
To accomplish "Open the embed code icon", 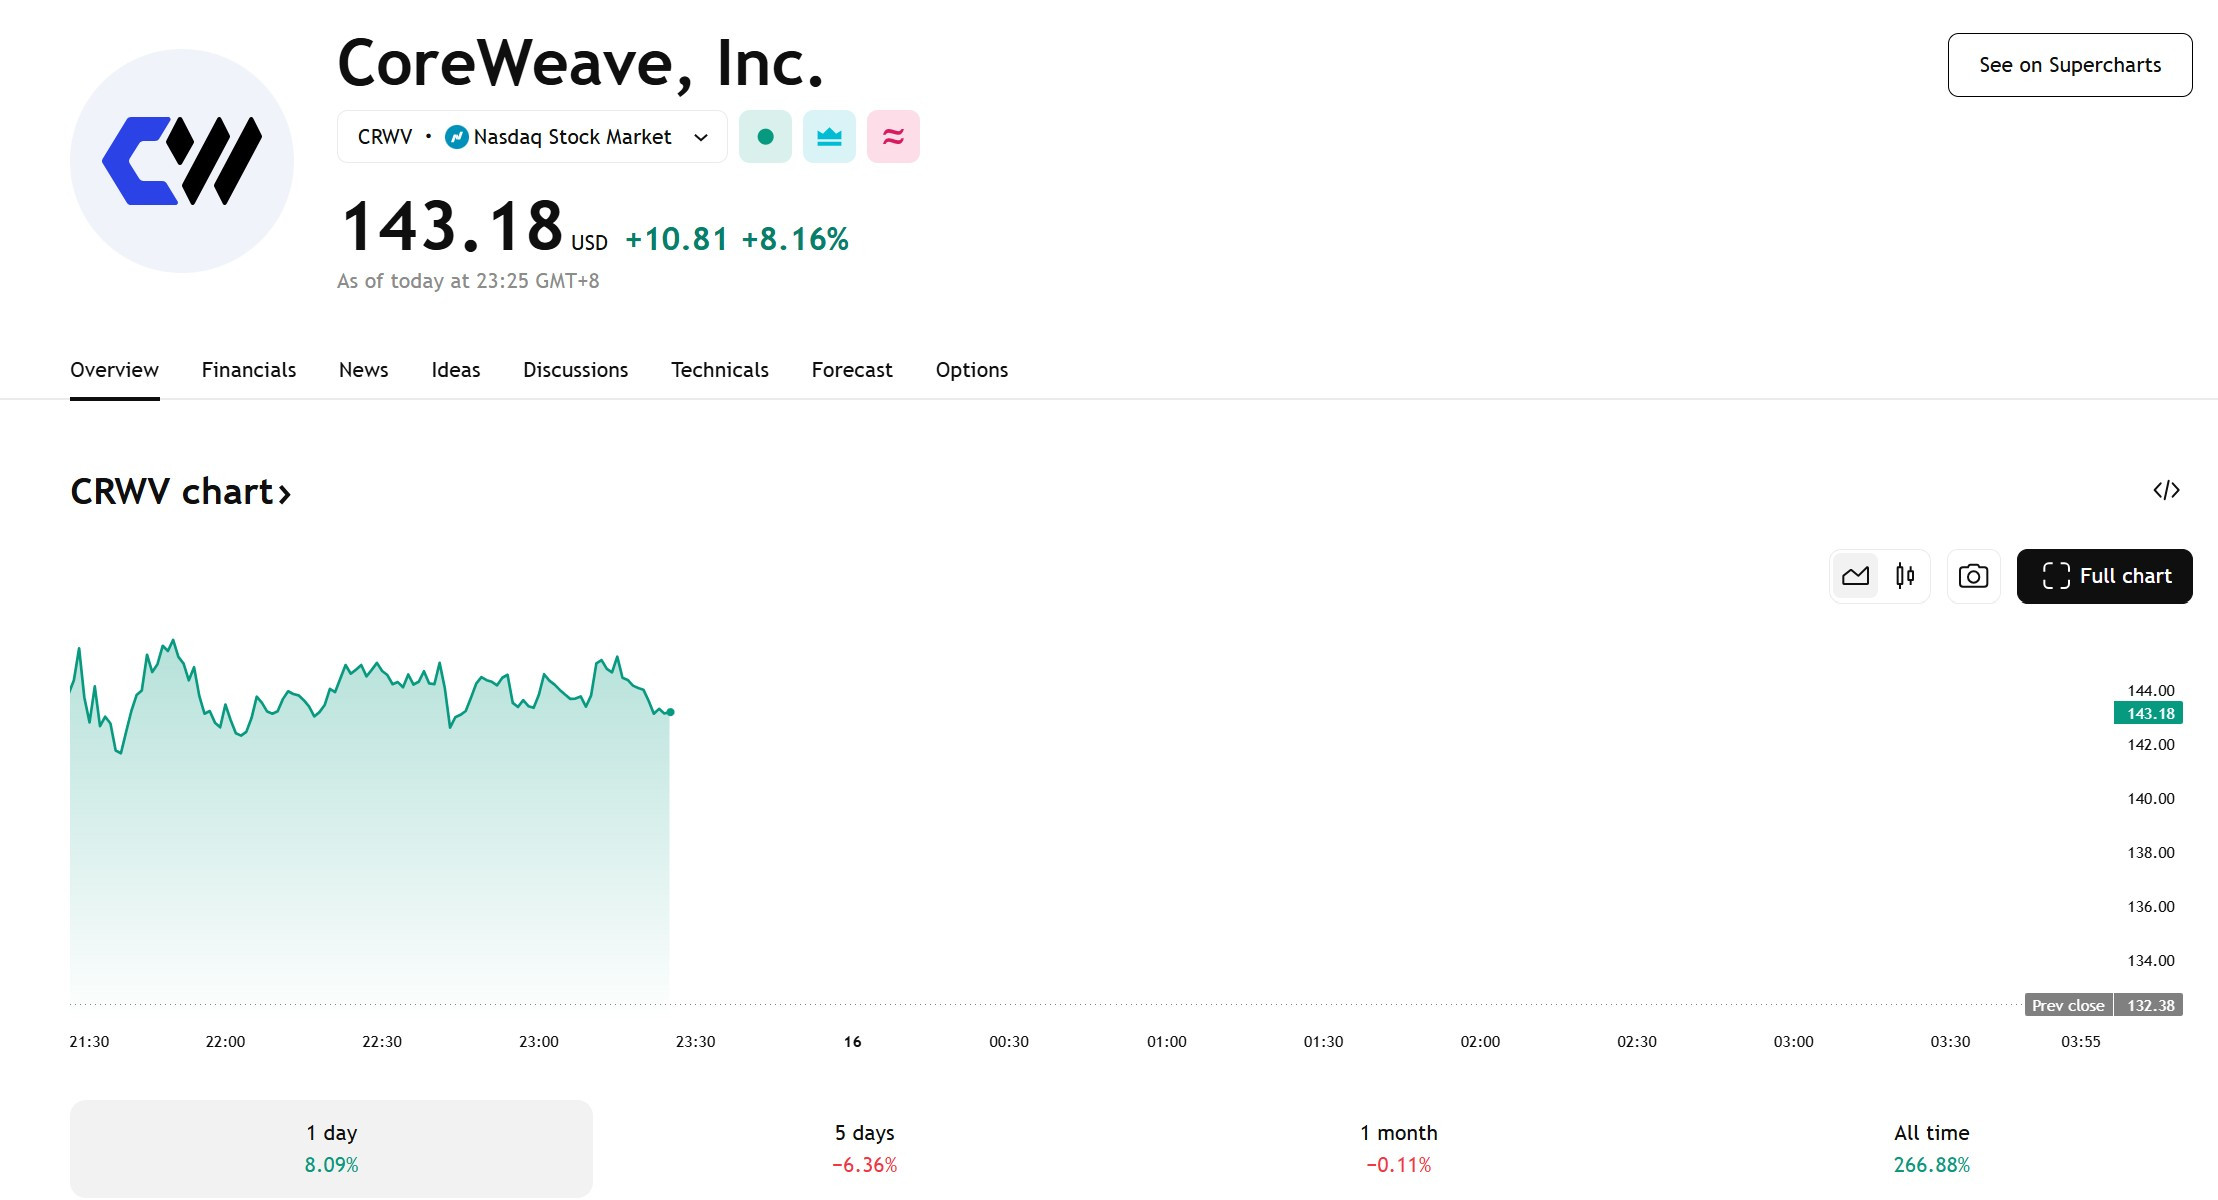I will pos(2166,490).
